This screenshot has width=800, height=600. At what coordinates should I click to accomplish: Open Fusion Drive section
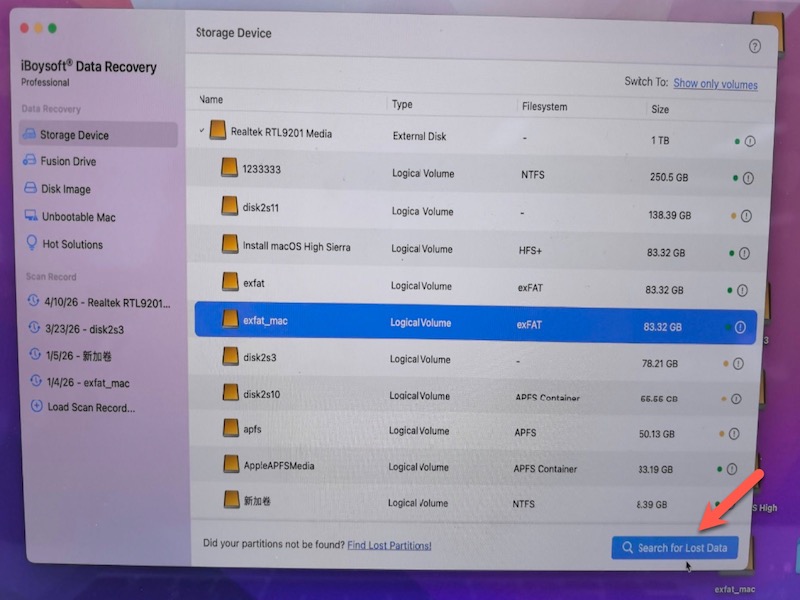point(68,161)
